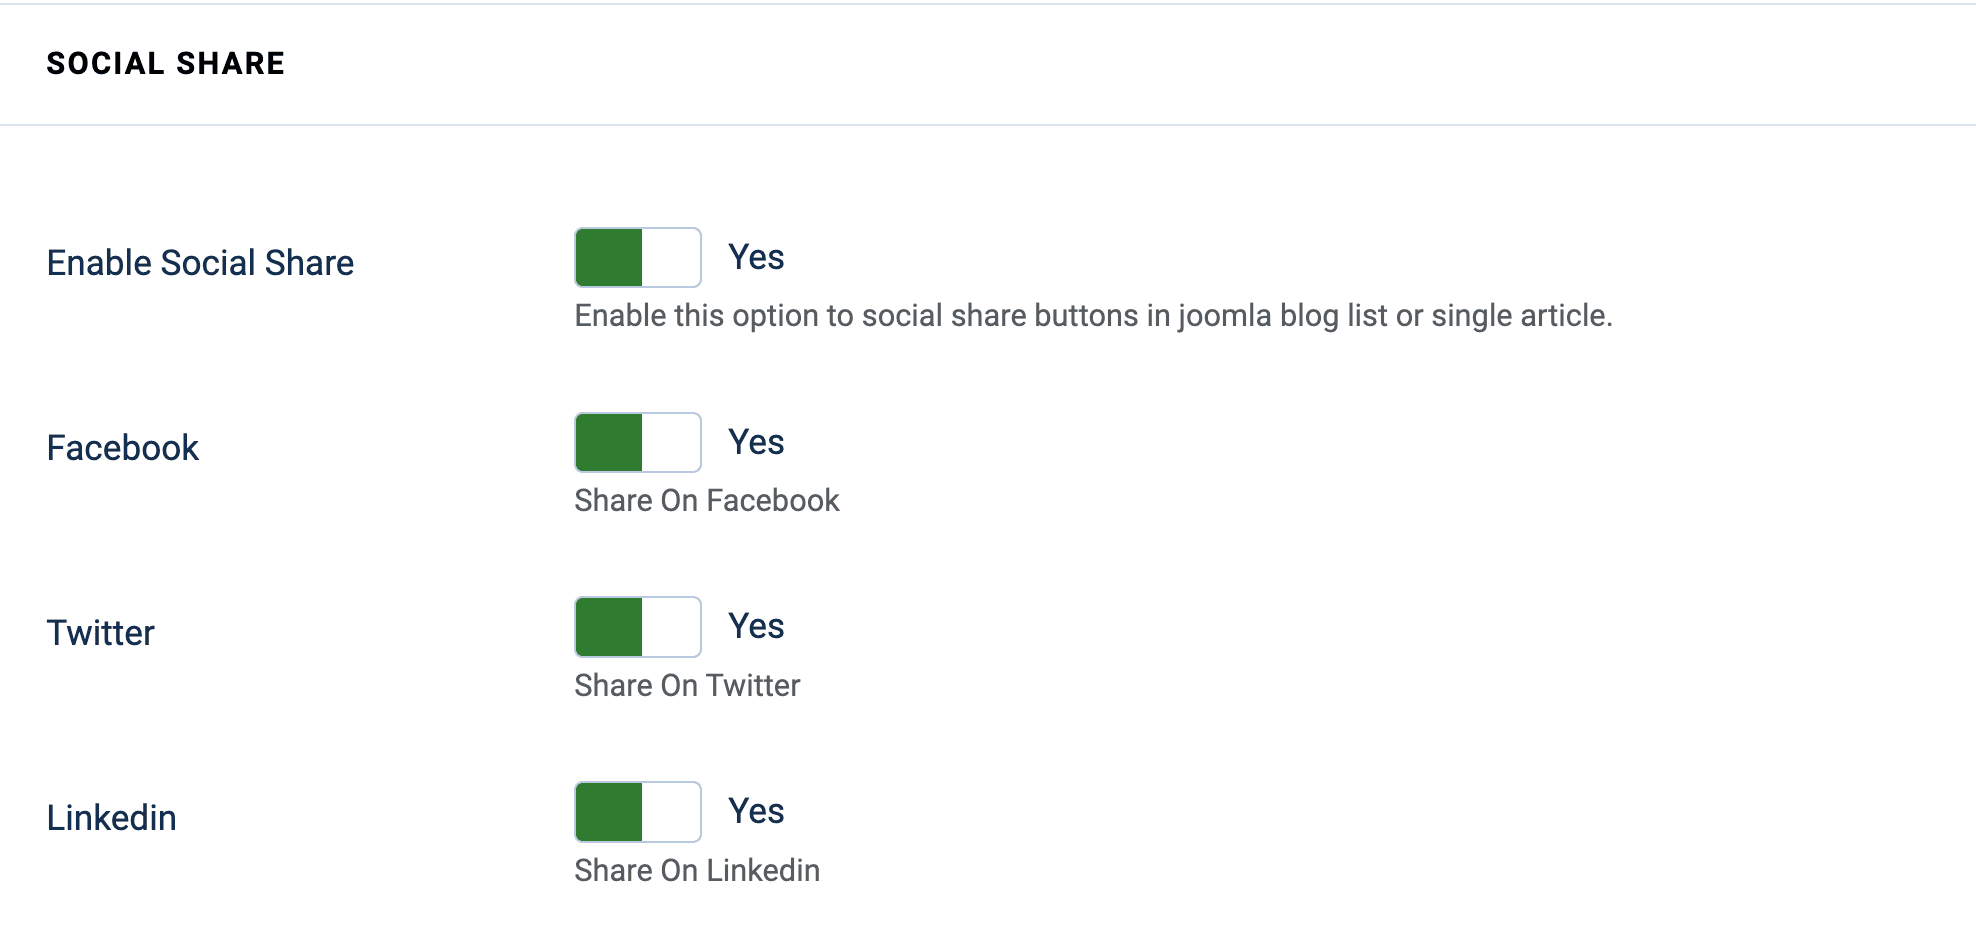The width and height of the screenshot is (1976, 946).
Task: Click Yes beside the Linkedin switch
Action: click(756, 810)
